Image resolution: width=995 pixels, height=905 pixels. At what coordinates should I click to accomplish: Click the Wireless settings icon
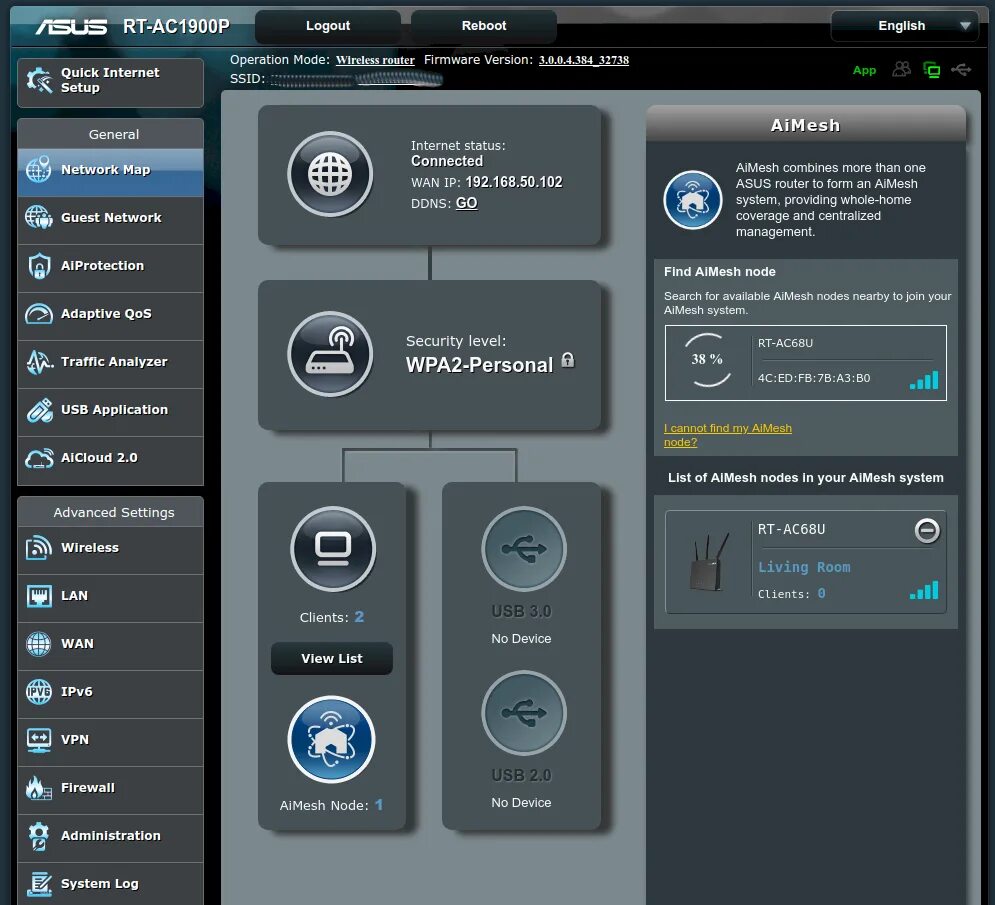click(x=39, y=548)
